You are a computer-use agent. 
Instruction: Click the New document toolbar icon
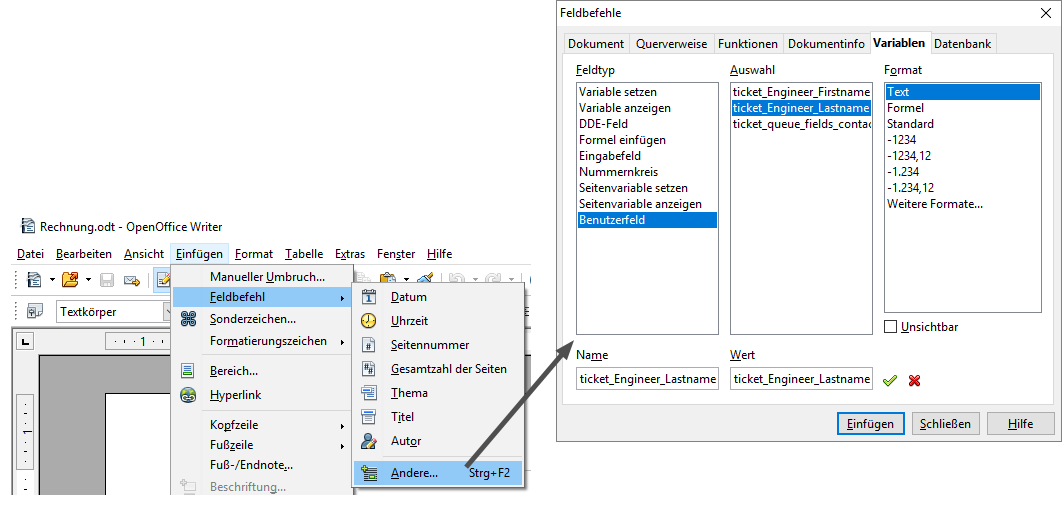coord(35,279)
